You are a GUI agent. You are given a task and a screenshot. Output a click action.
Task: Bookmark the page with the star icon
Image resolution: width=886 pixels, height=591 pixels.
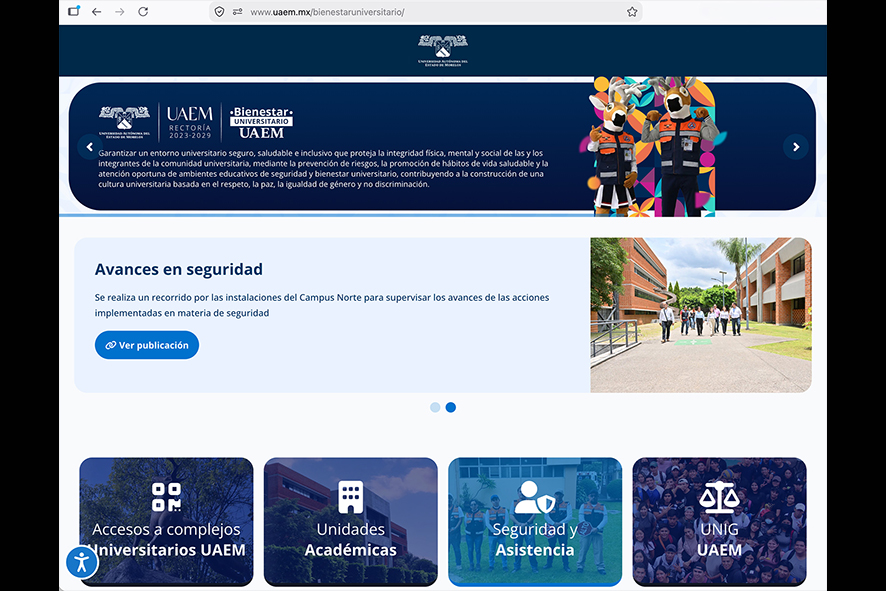[x=632, y=12]
